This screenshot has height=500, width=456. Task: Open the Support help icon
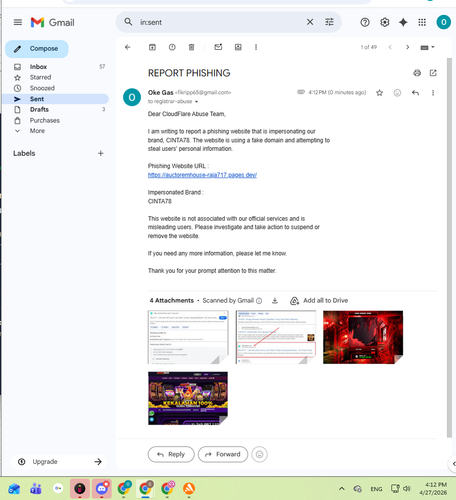(x=365, y=22)
